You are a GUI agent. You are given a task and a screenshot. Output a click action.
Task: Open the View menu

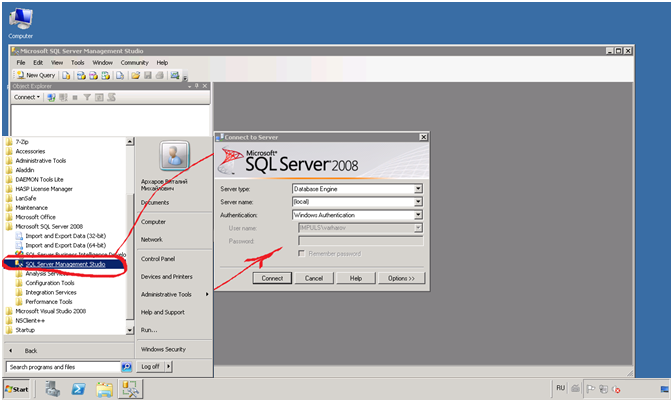click(57, 63)
